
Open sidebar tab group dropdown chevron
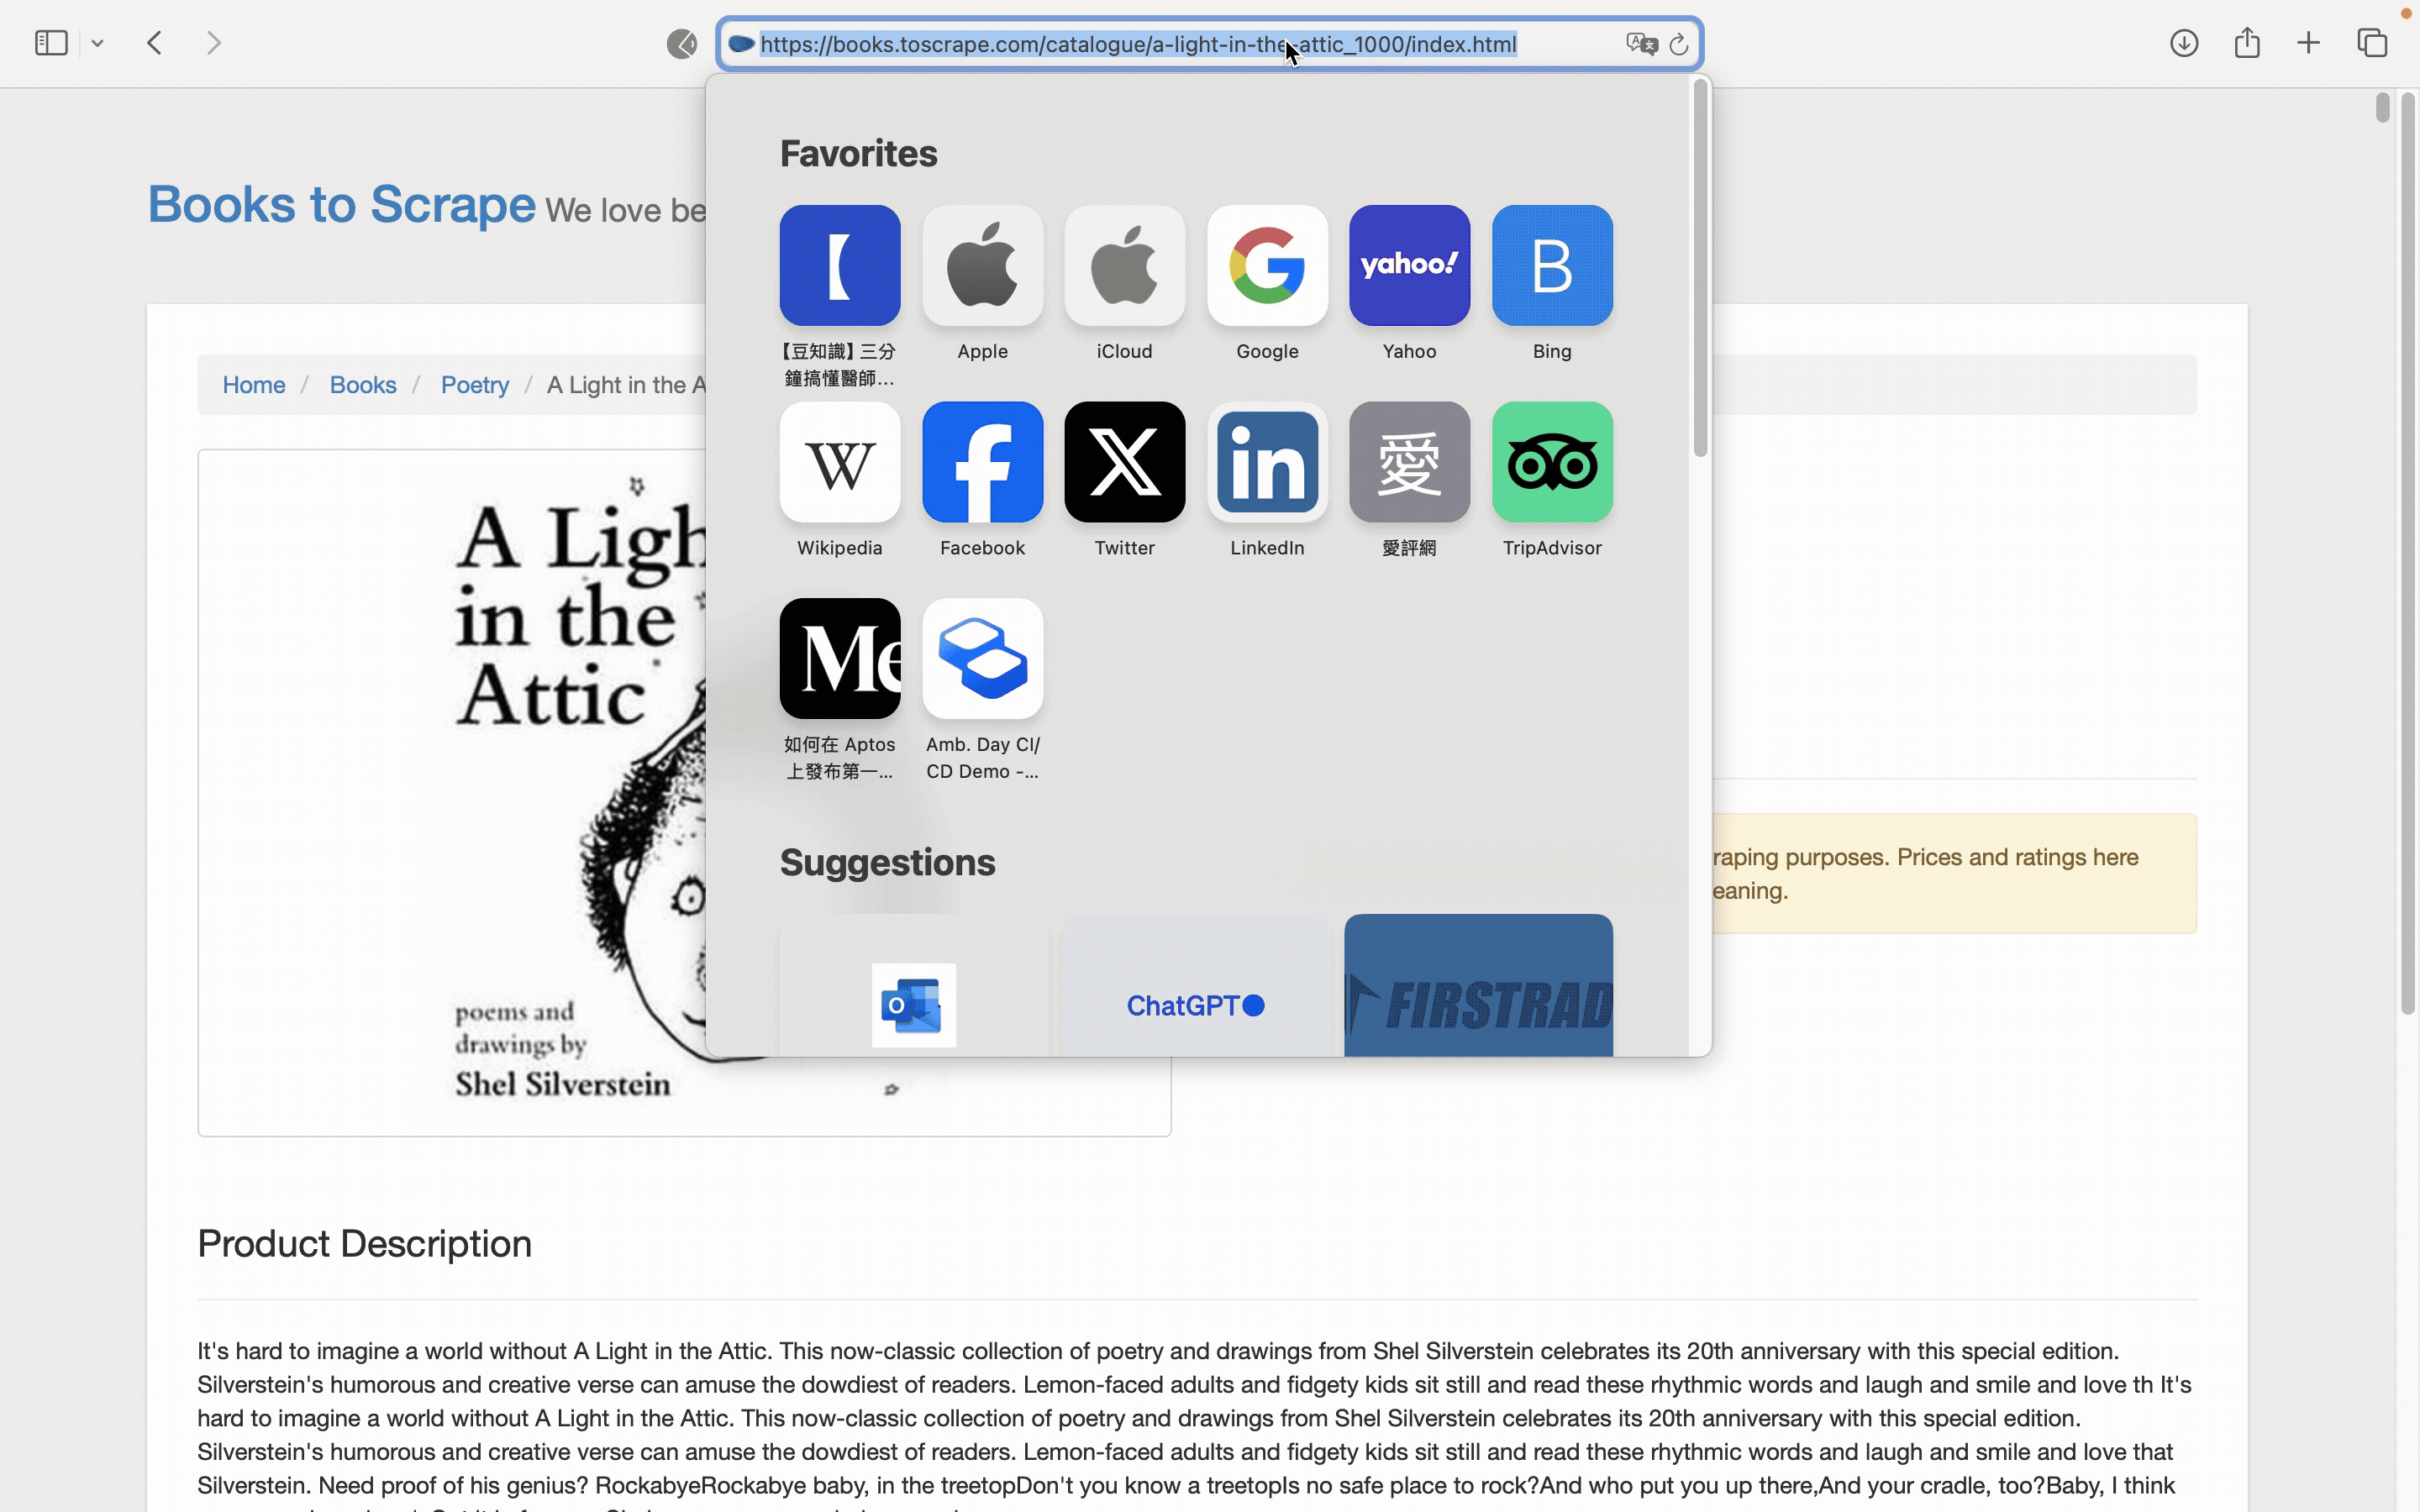point(97,43)
